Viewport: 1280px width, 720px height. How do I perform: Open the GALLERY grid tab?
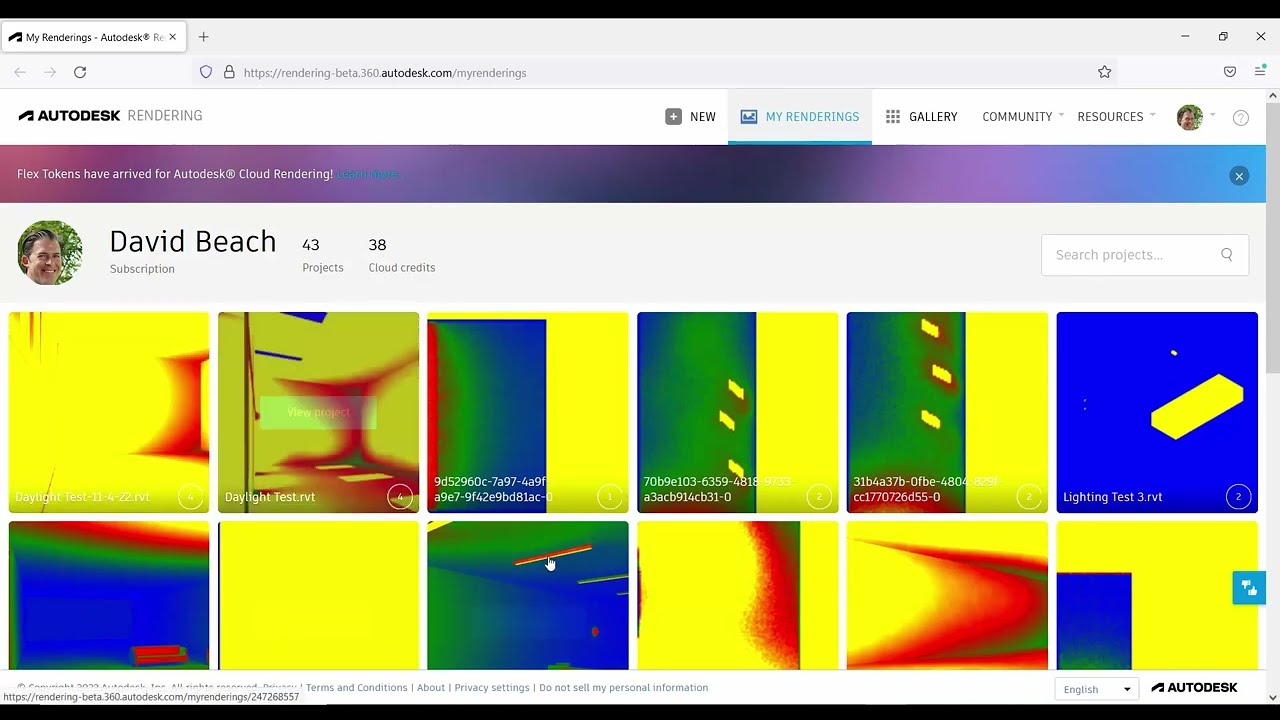(x=921, y=117)
